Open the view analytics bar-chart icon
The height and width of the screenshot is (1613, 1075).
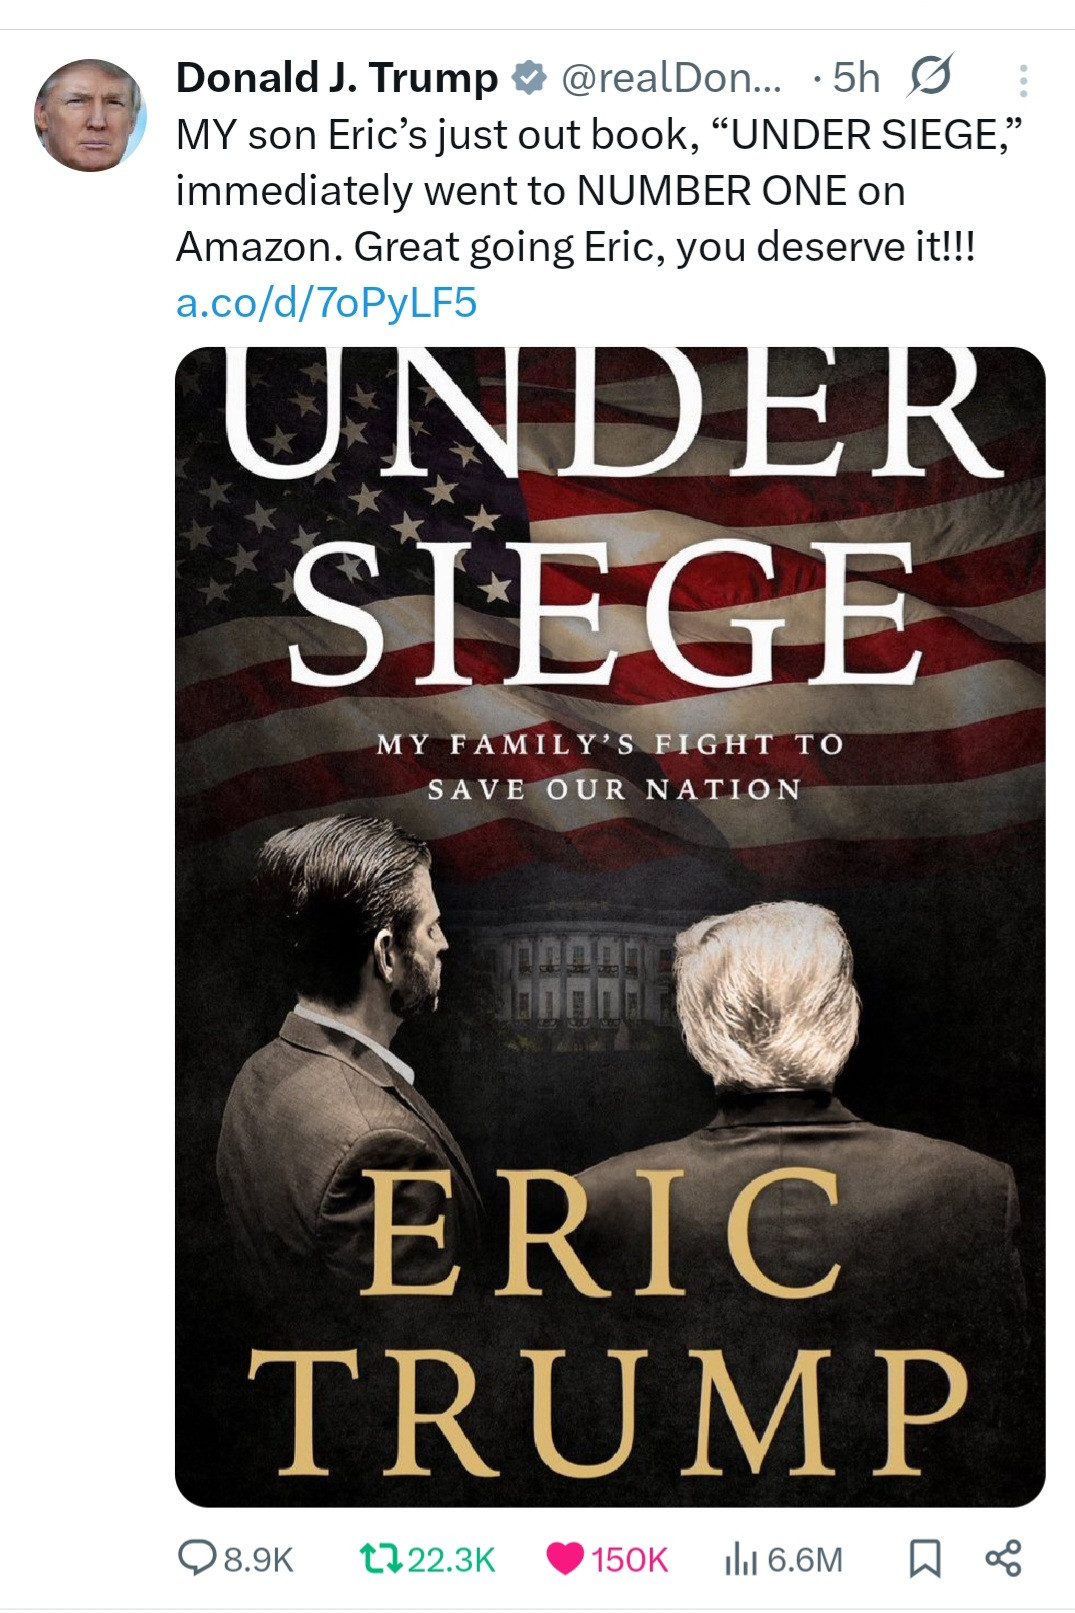(740, 1558)
